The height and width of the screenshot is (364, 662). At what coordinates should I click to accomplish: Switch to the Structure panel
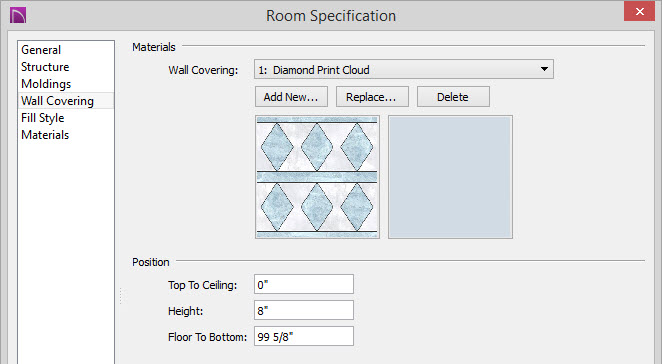[x=45, y=67]
